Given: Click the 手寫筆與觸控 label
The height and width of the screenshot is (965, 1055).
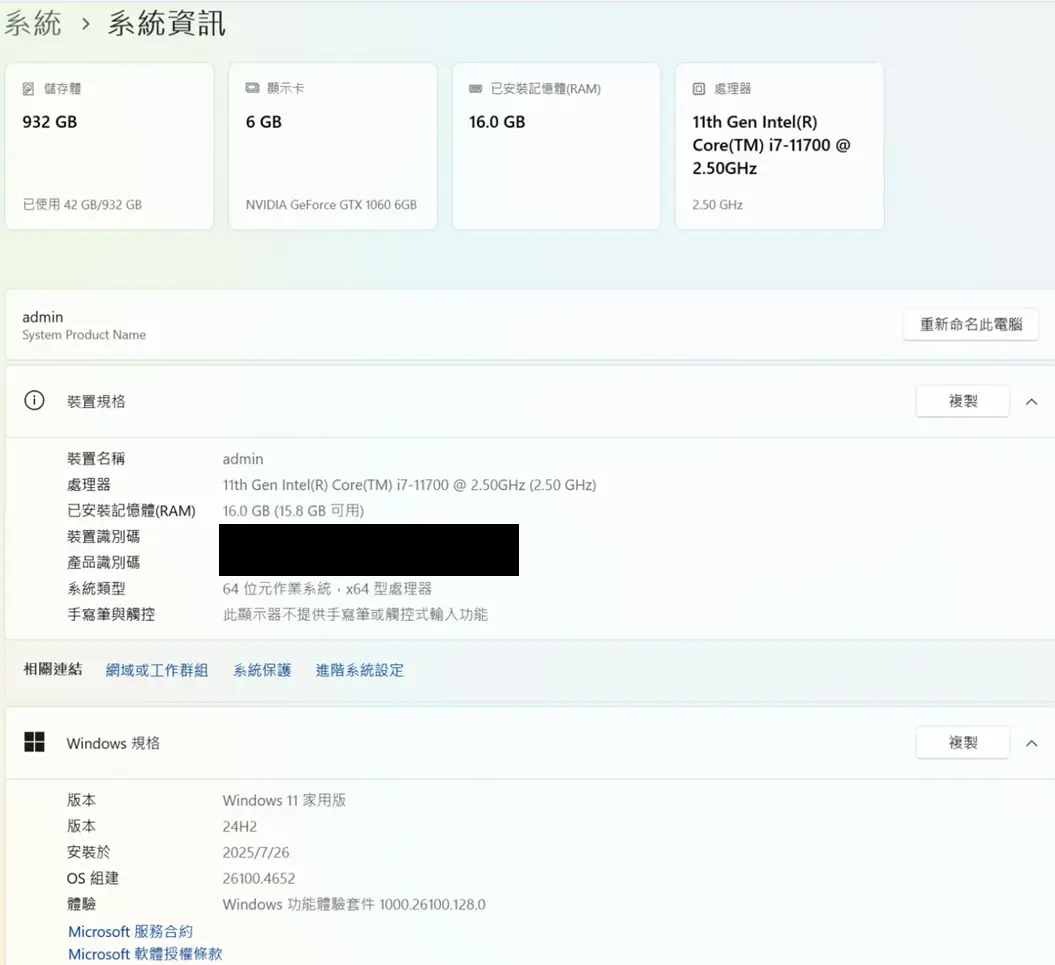Looking at the screenshot, I should click(x=111, y=614).
